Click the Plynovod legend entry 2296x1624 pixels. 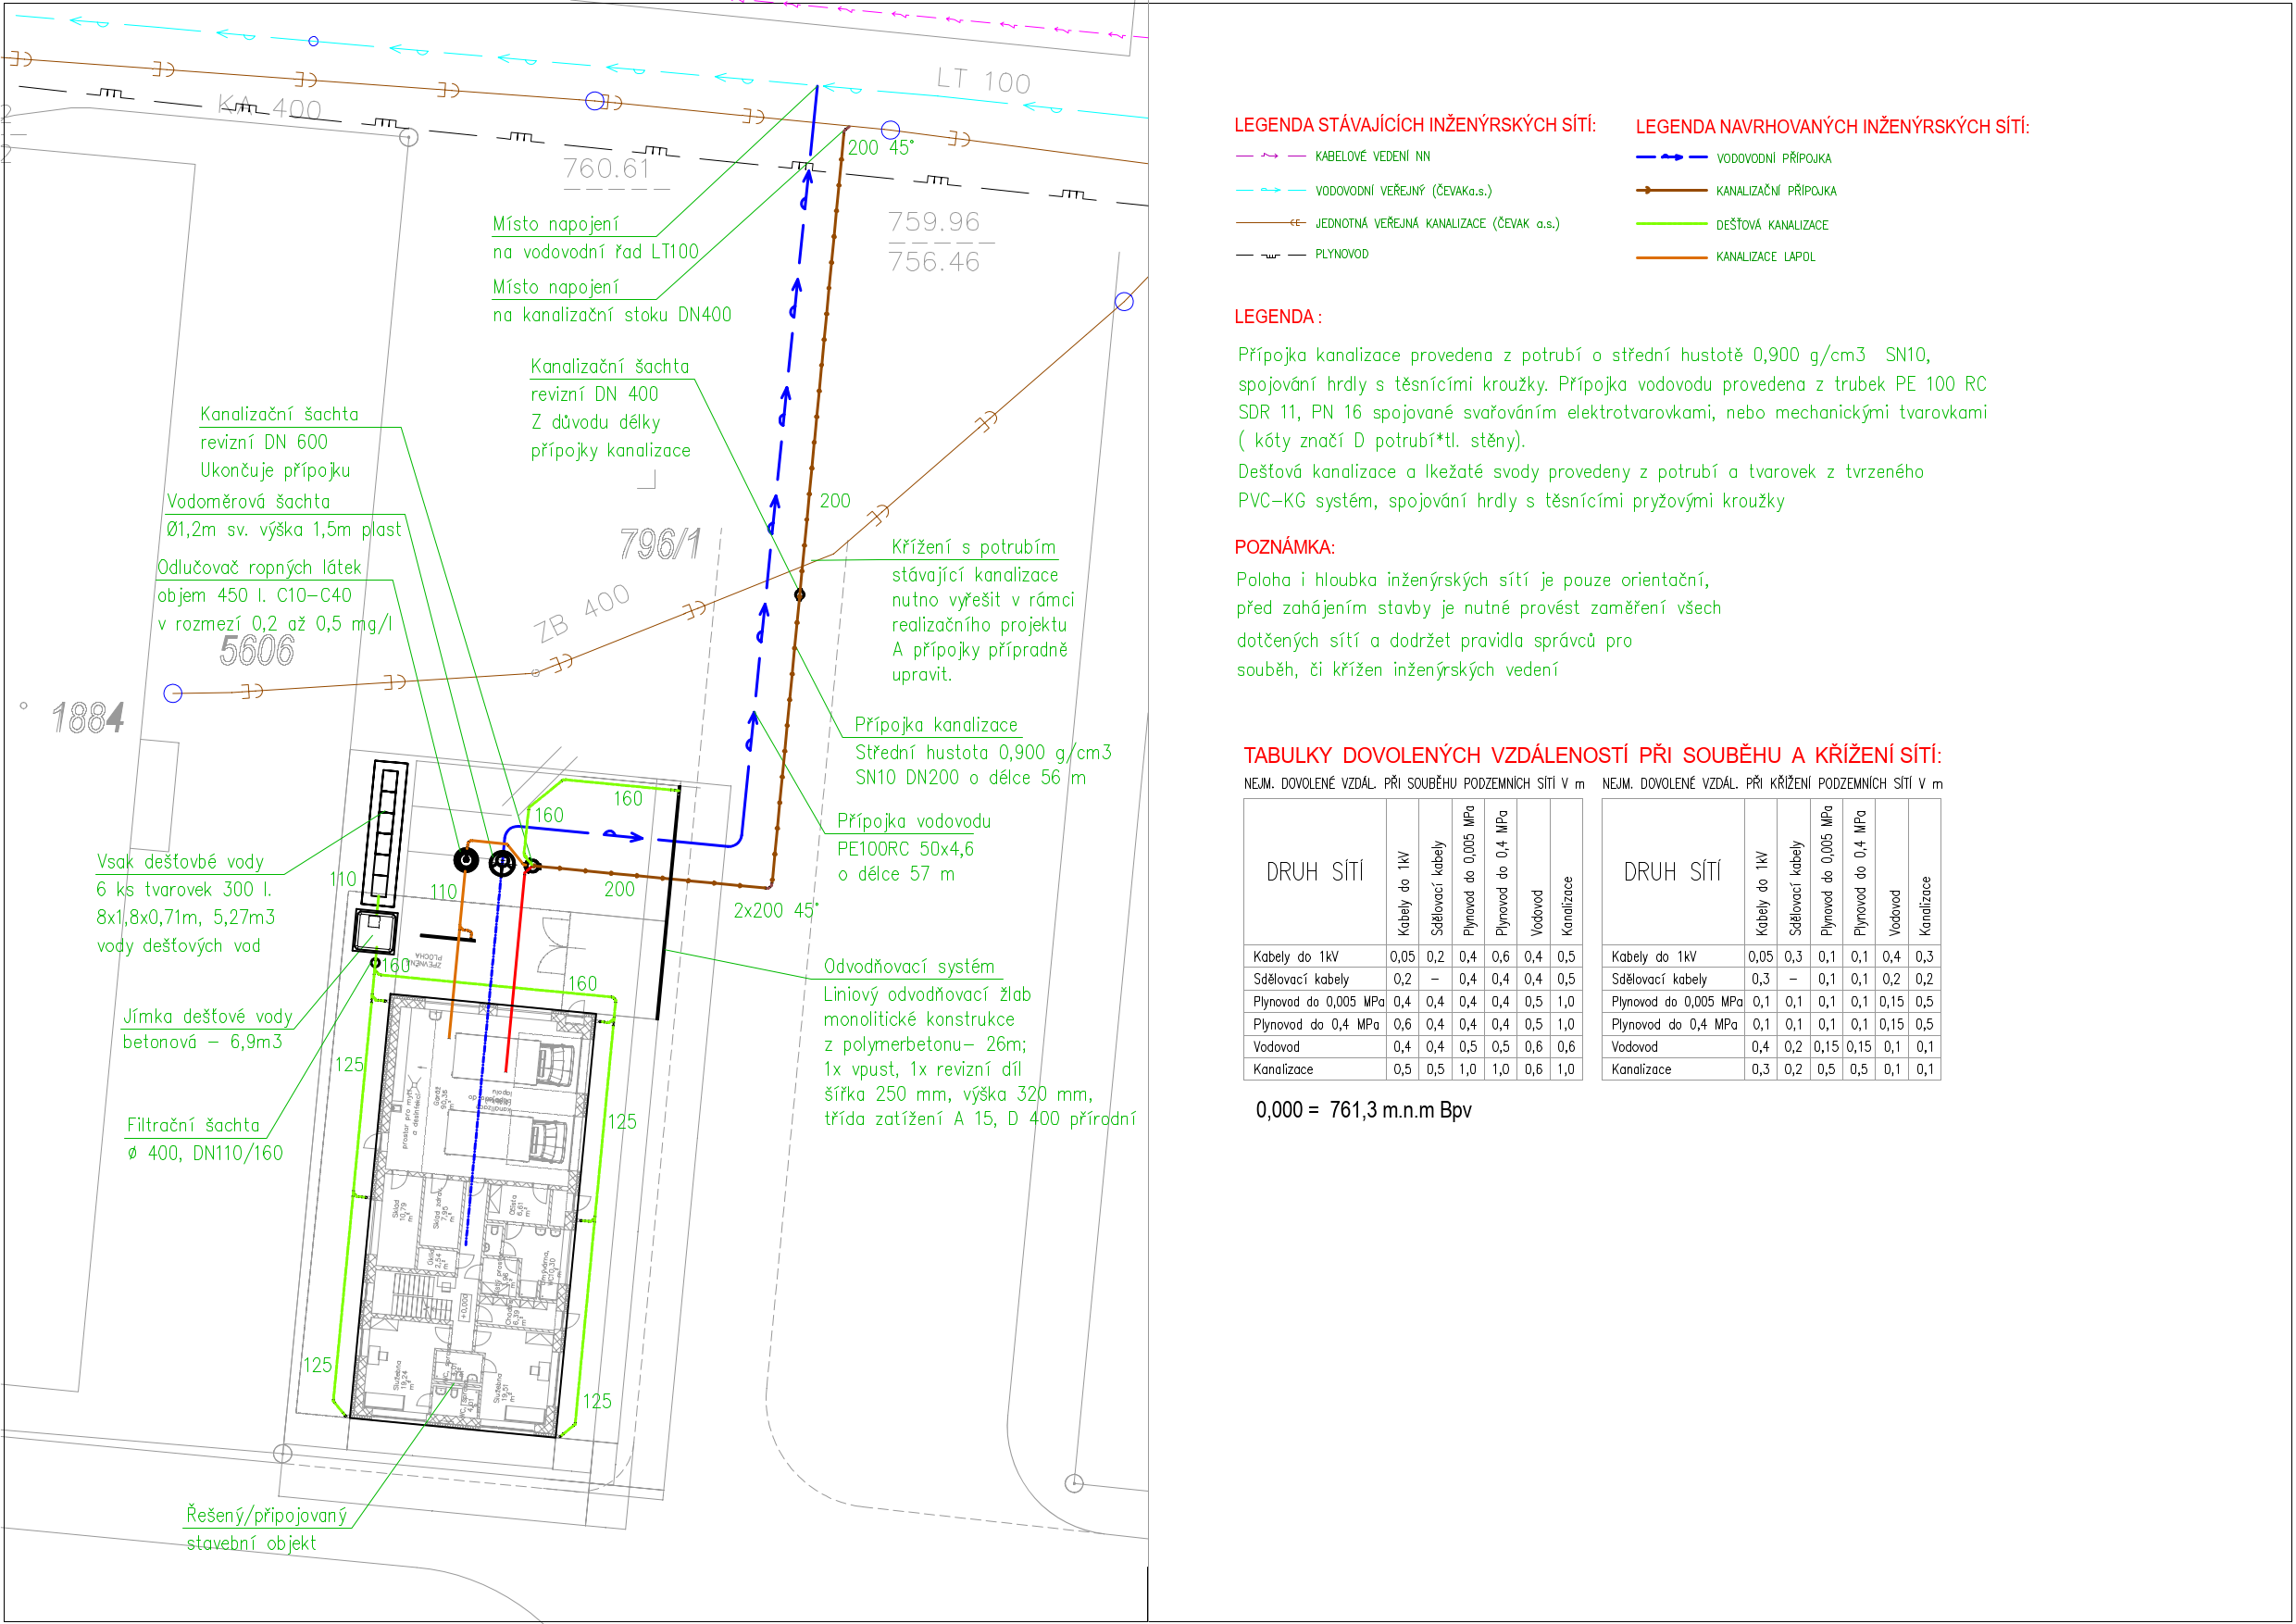point(1341,254)
